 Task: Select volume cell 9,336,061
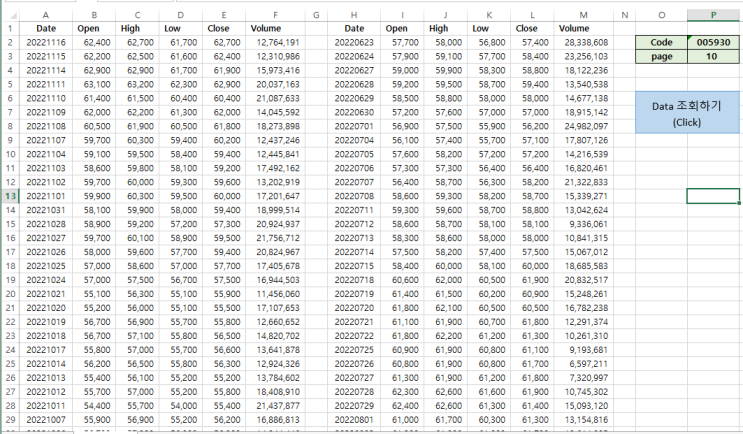[x=583, y=224]
